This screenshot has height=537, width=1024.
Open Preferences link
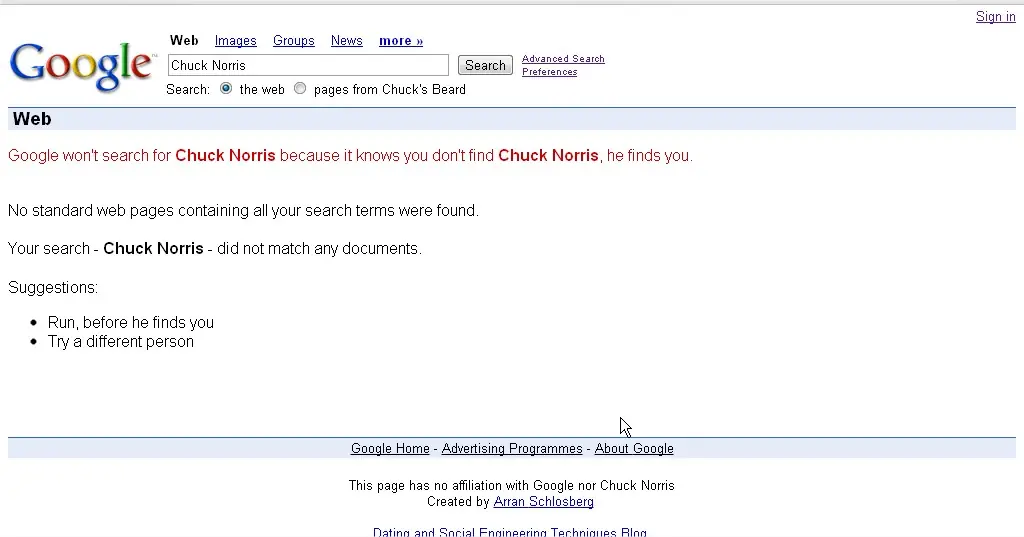[549, 72]
